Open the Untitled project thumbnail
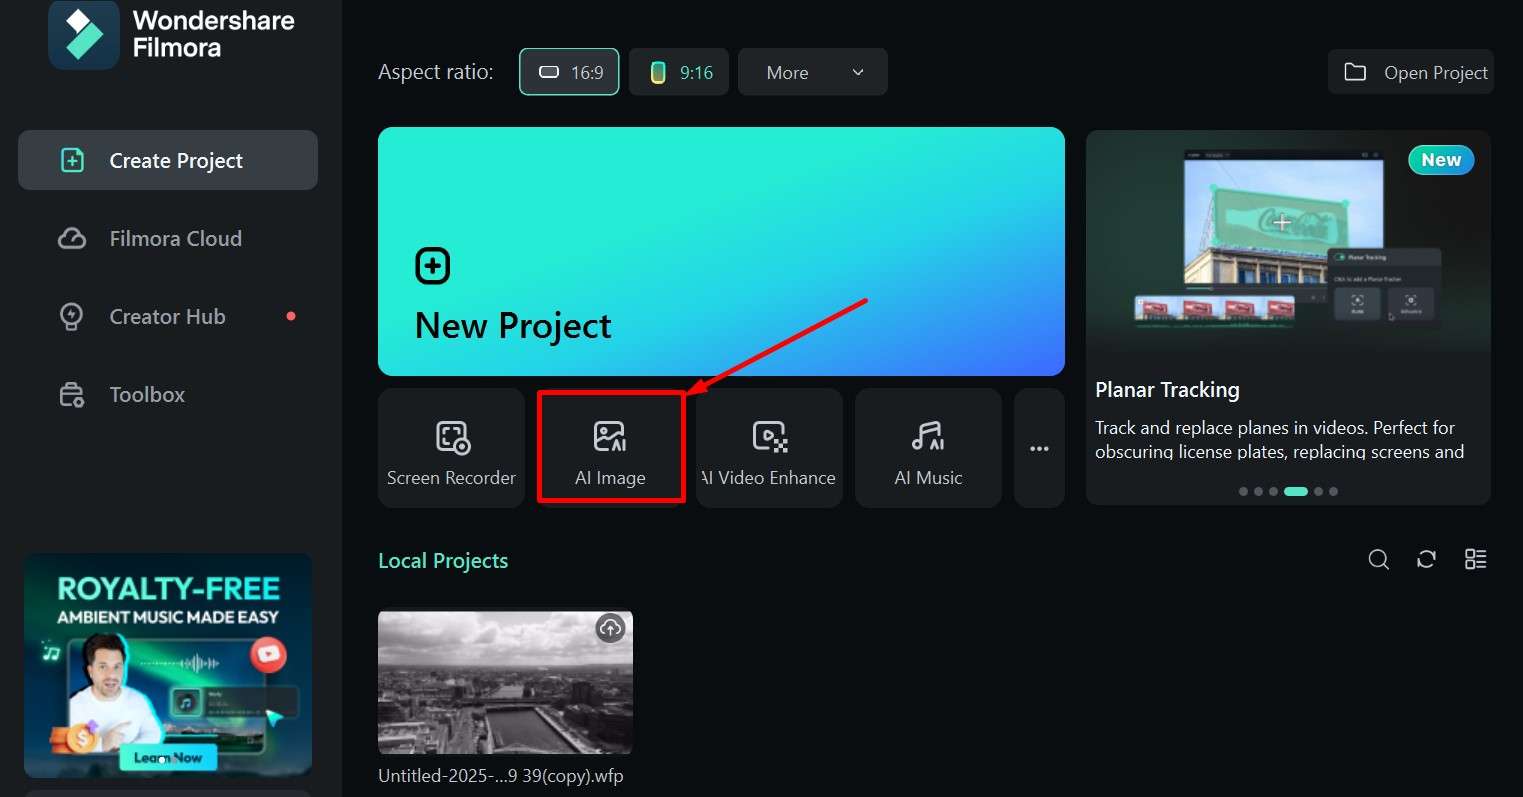 point(505,682)
